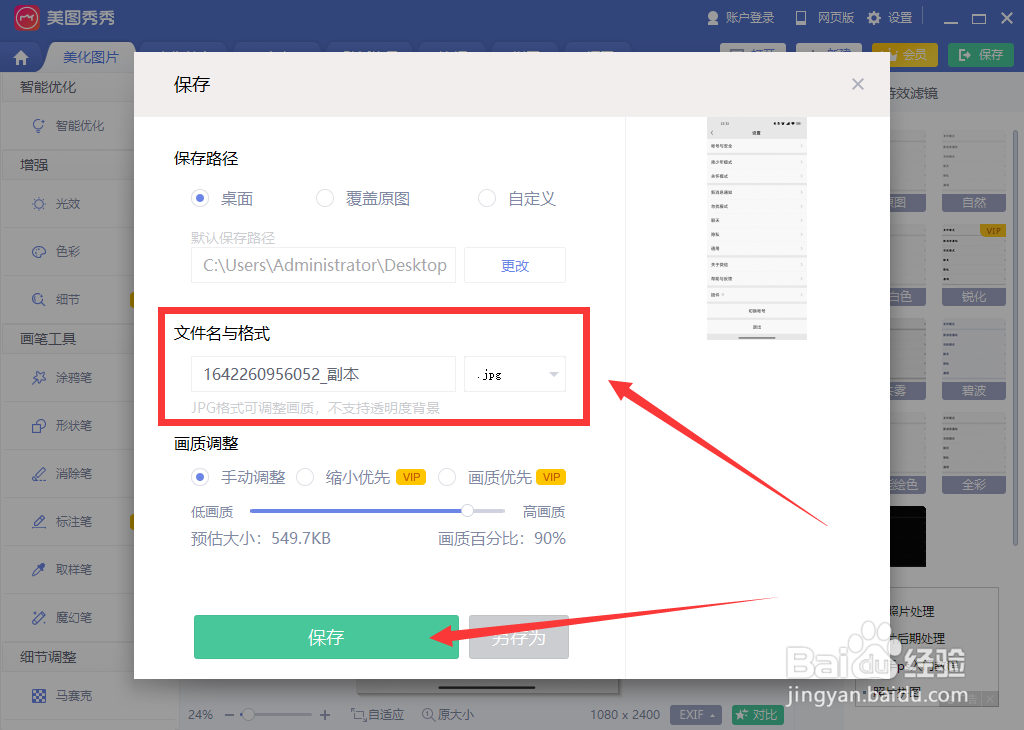Open the .jpg format dropdown
The height and width of the screenshot is (730, 1024).
(x=514, y=374)
